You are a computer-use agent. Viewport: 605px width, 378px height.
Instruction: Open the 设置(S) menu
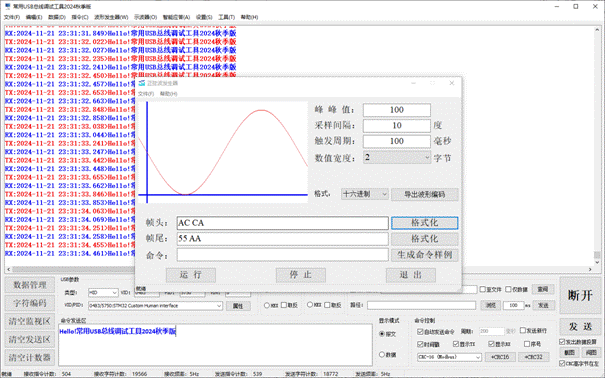(204, 17)
